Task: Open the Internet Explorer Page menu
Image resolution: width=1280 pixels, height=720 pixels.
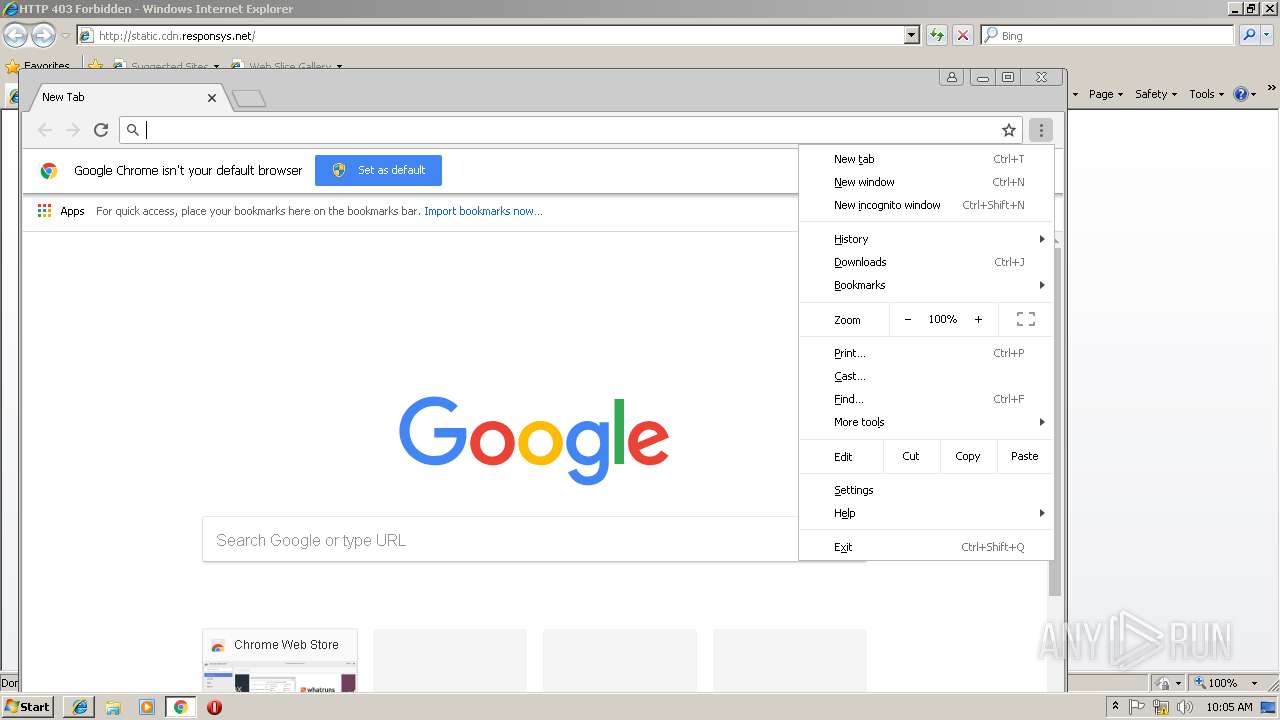Action: (x=1105, y=94)
